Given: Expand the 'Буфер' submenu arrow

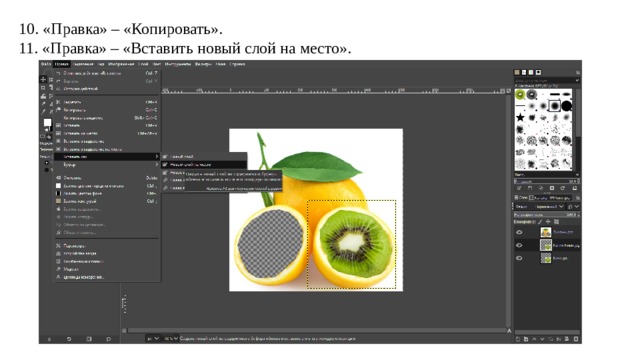Looking at the screenshot, I should point(157,164).
